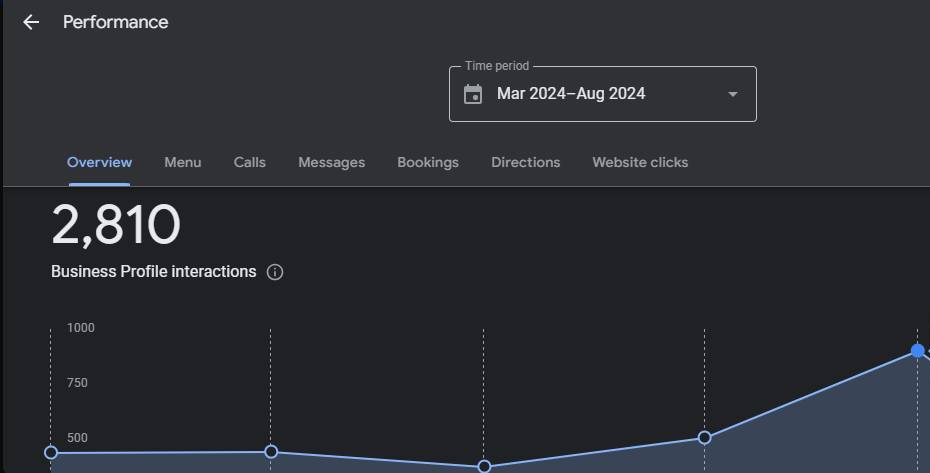This screenshot has width=930, height=473.
Task: Switch to the Directions tab
Action: click(525, 162)
